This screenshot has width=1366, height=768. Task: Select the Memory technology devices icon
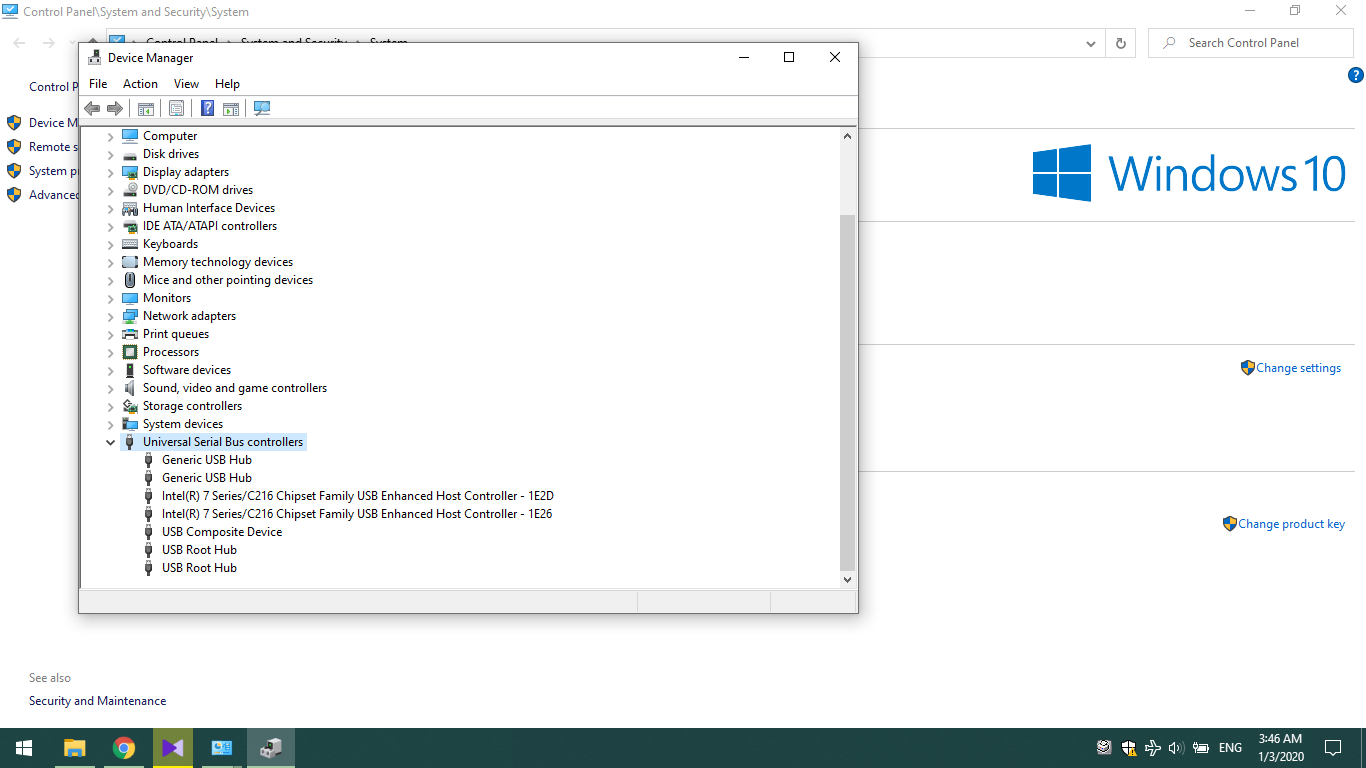[x=130, y=262]
